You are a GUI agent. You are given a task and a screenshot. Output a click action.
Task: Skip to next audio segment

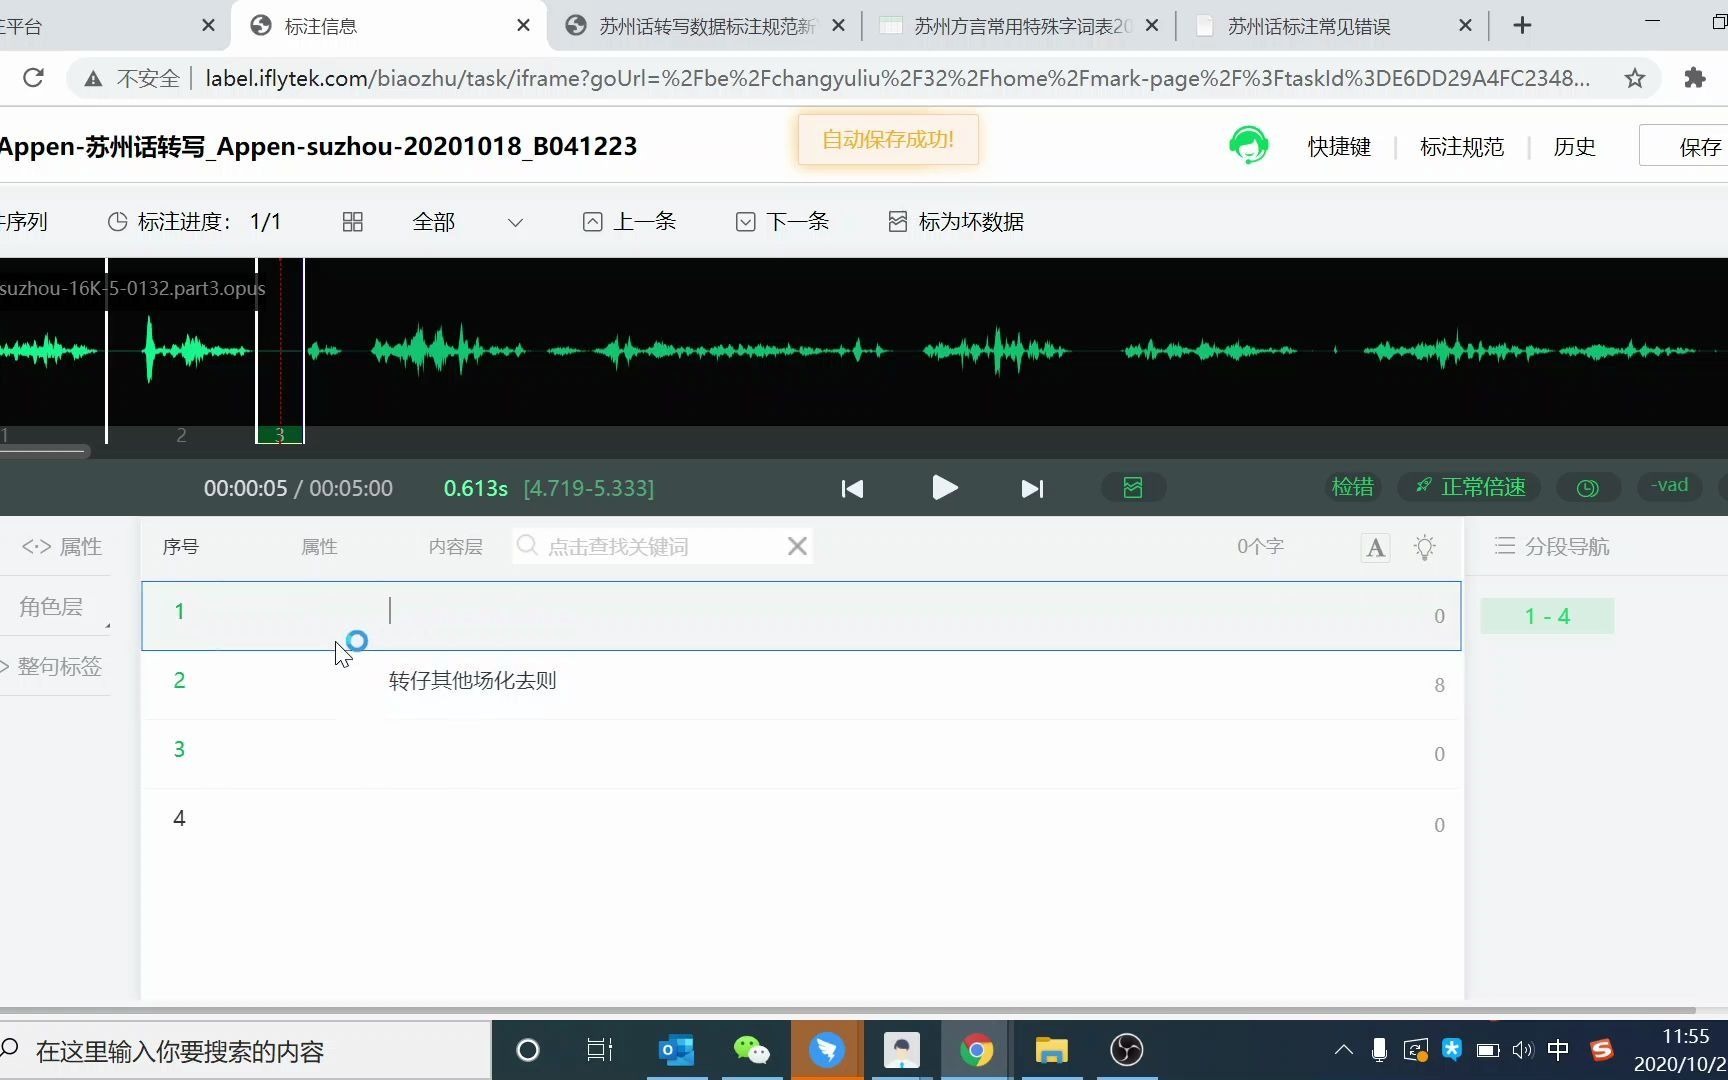pyautogui.click(x=1032, y=489)
